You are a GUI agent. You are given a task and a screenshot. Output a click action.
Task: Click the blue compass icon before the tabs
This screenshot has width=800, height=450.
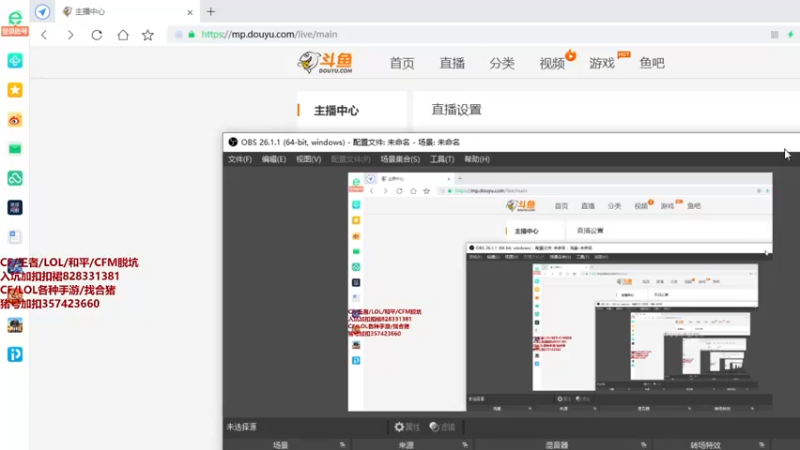[42, 11]
